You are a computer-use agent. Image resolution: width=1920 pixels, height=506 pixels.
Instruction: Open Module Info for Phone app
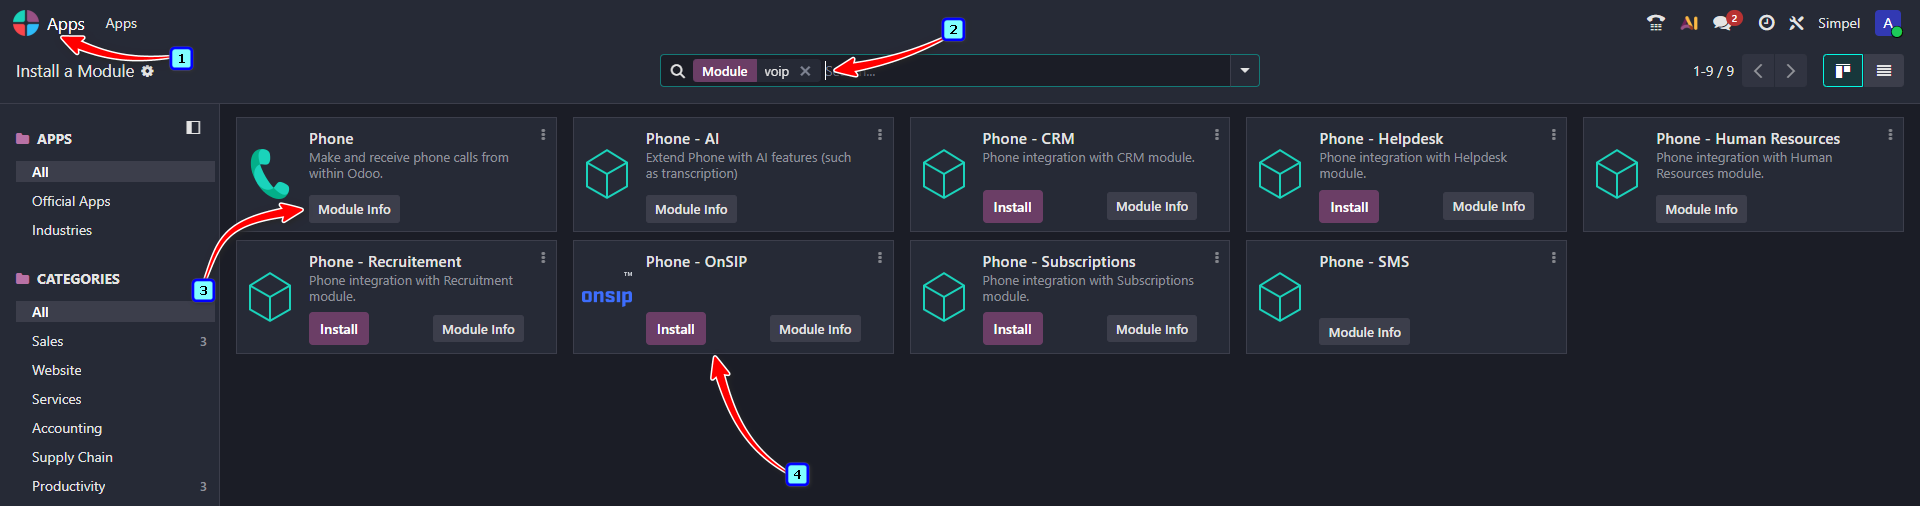(x=354, y=209)
